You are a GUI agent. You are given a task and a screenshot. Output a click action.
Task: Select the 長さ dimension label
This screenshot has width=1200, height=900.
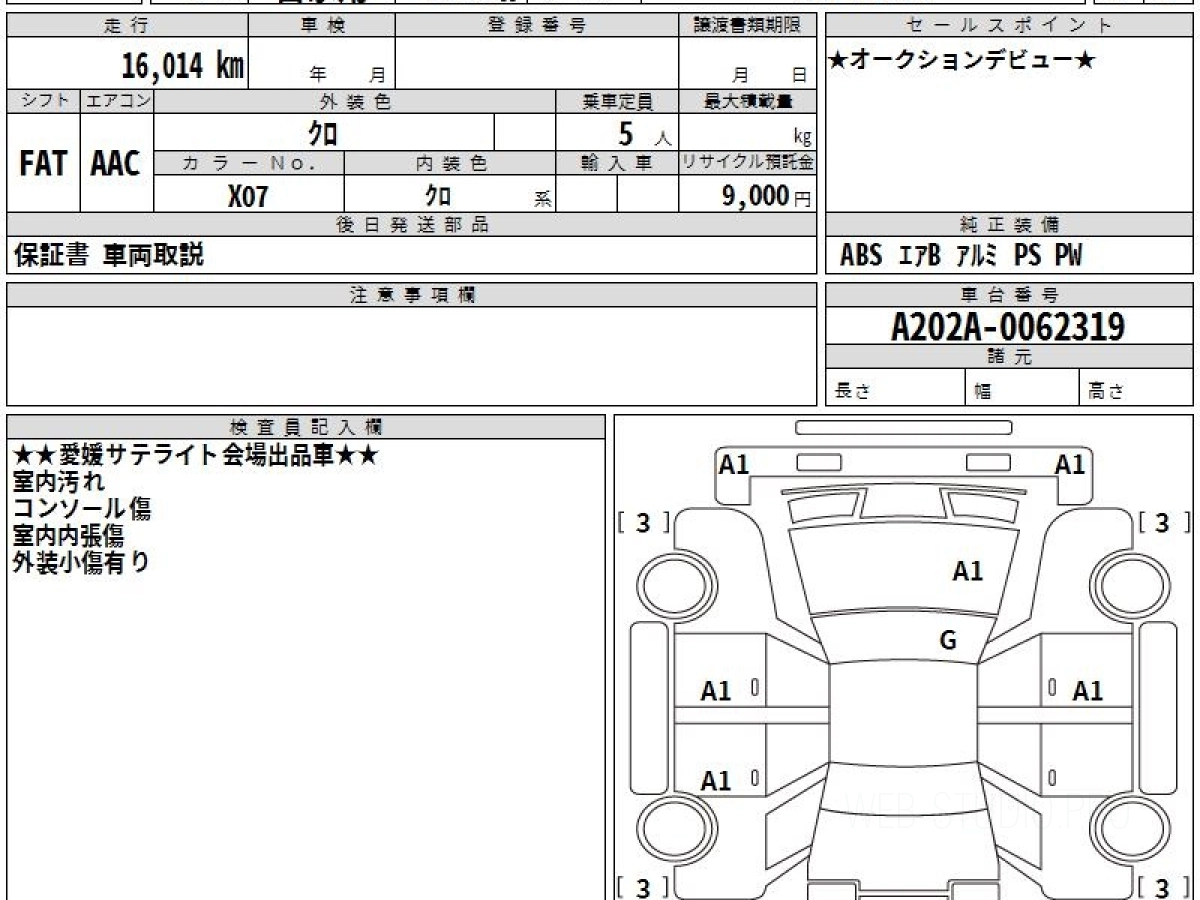tap(852, 392)
